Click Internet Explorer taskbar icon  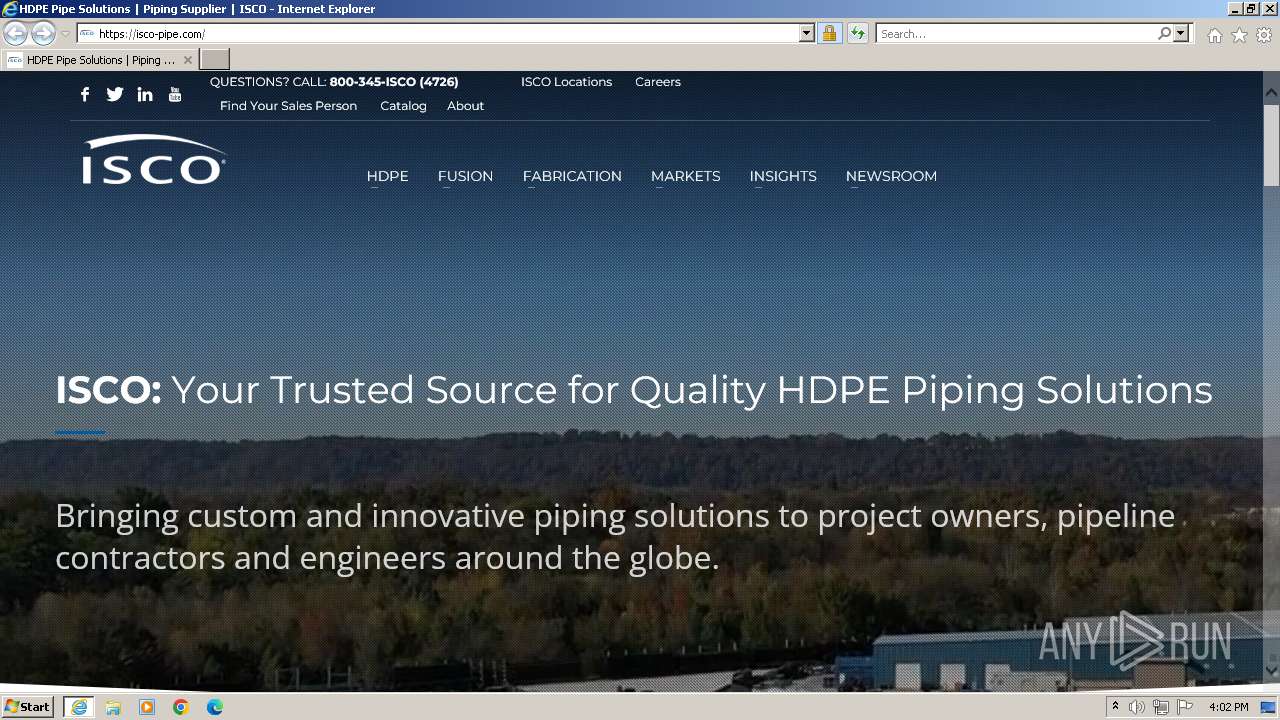[79, 707]
